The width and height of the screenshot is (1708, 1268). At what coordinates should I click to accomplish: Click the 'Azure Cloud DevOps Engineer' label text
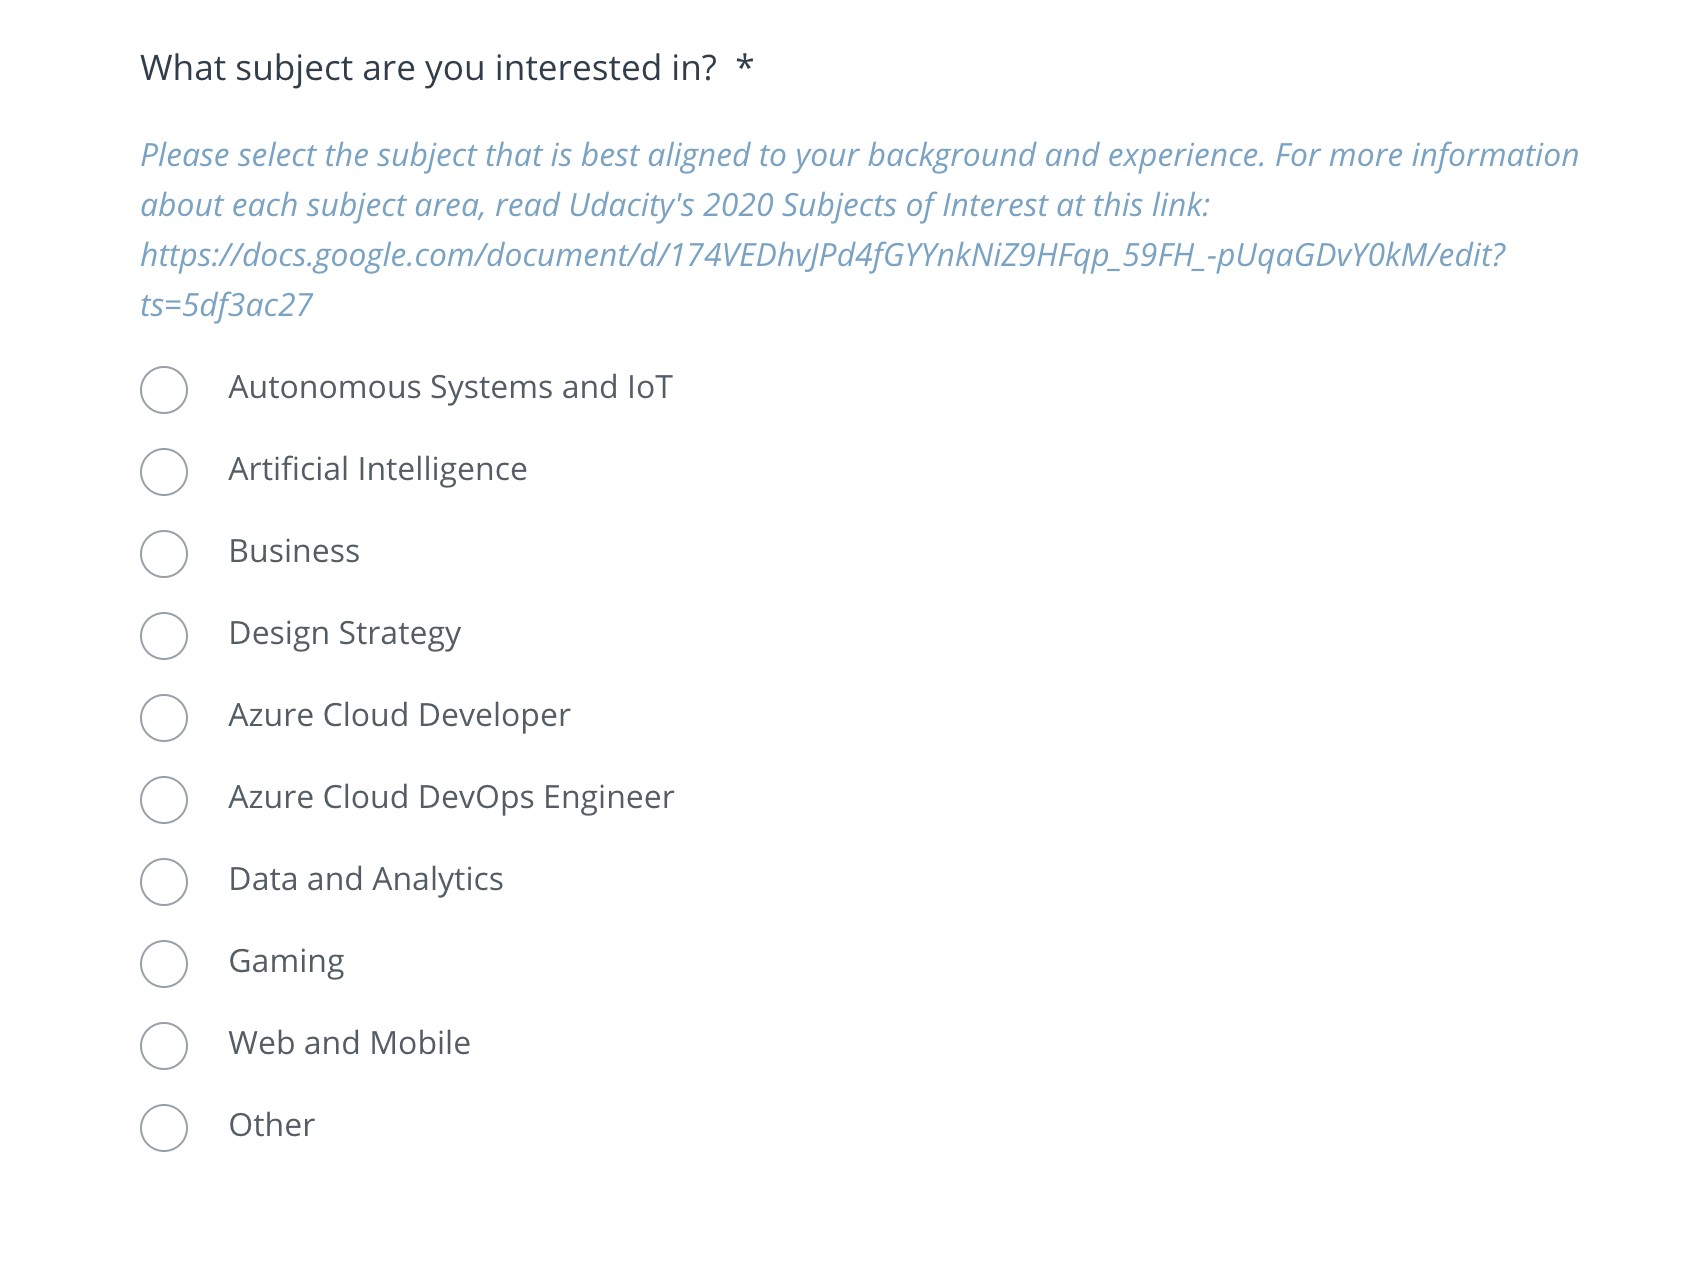tap(451, 797)
